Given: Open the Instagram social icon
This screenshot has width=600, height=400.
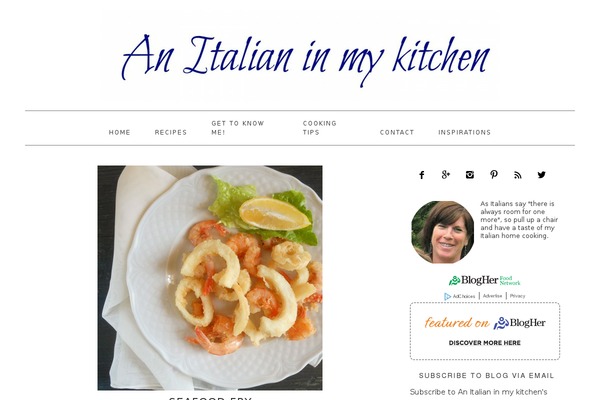Looking at the screenshot, I should [x=470, y=175].
